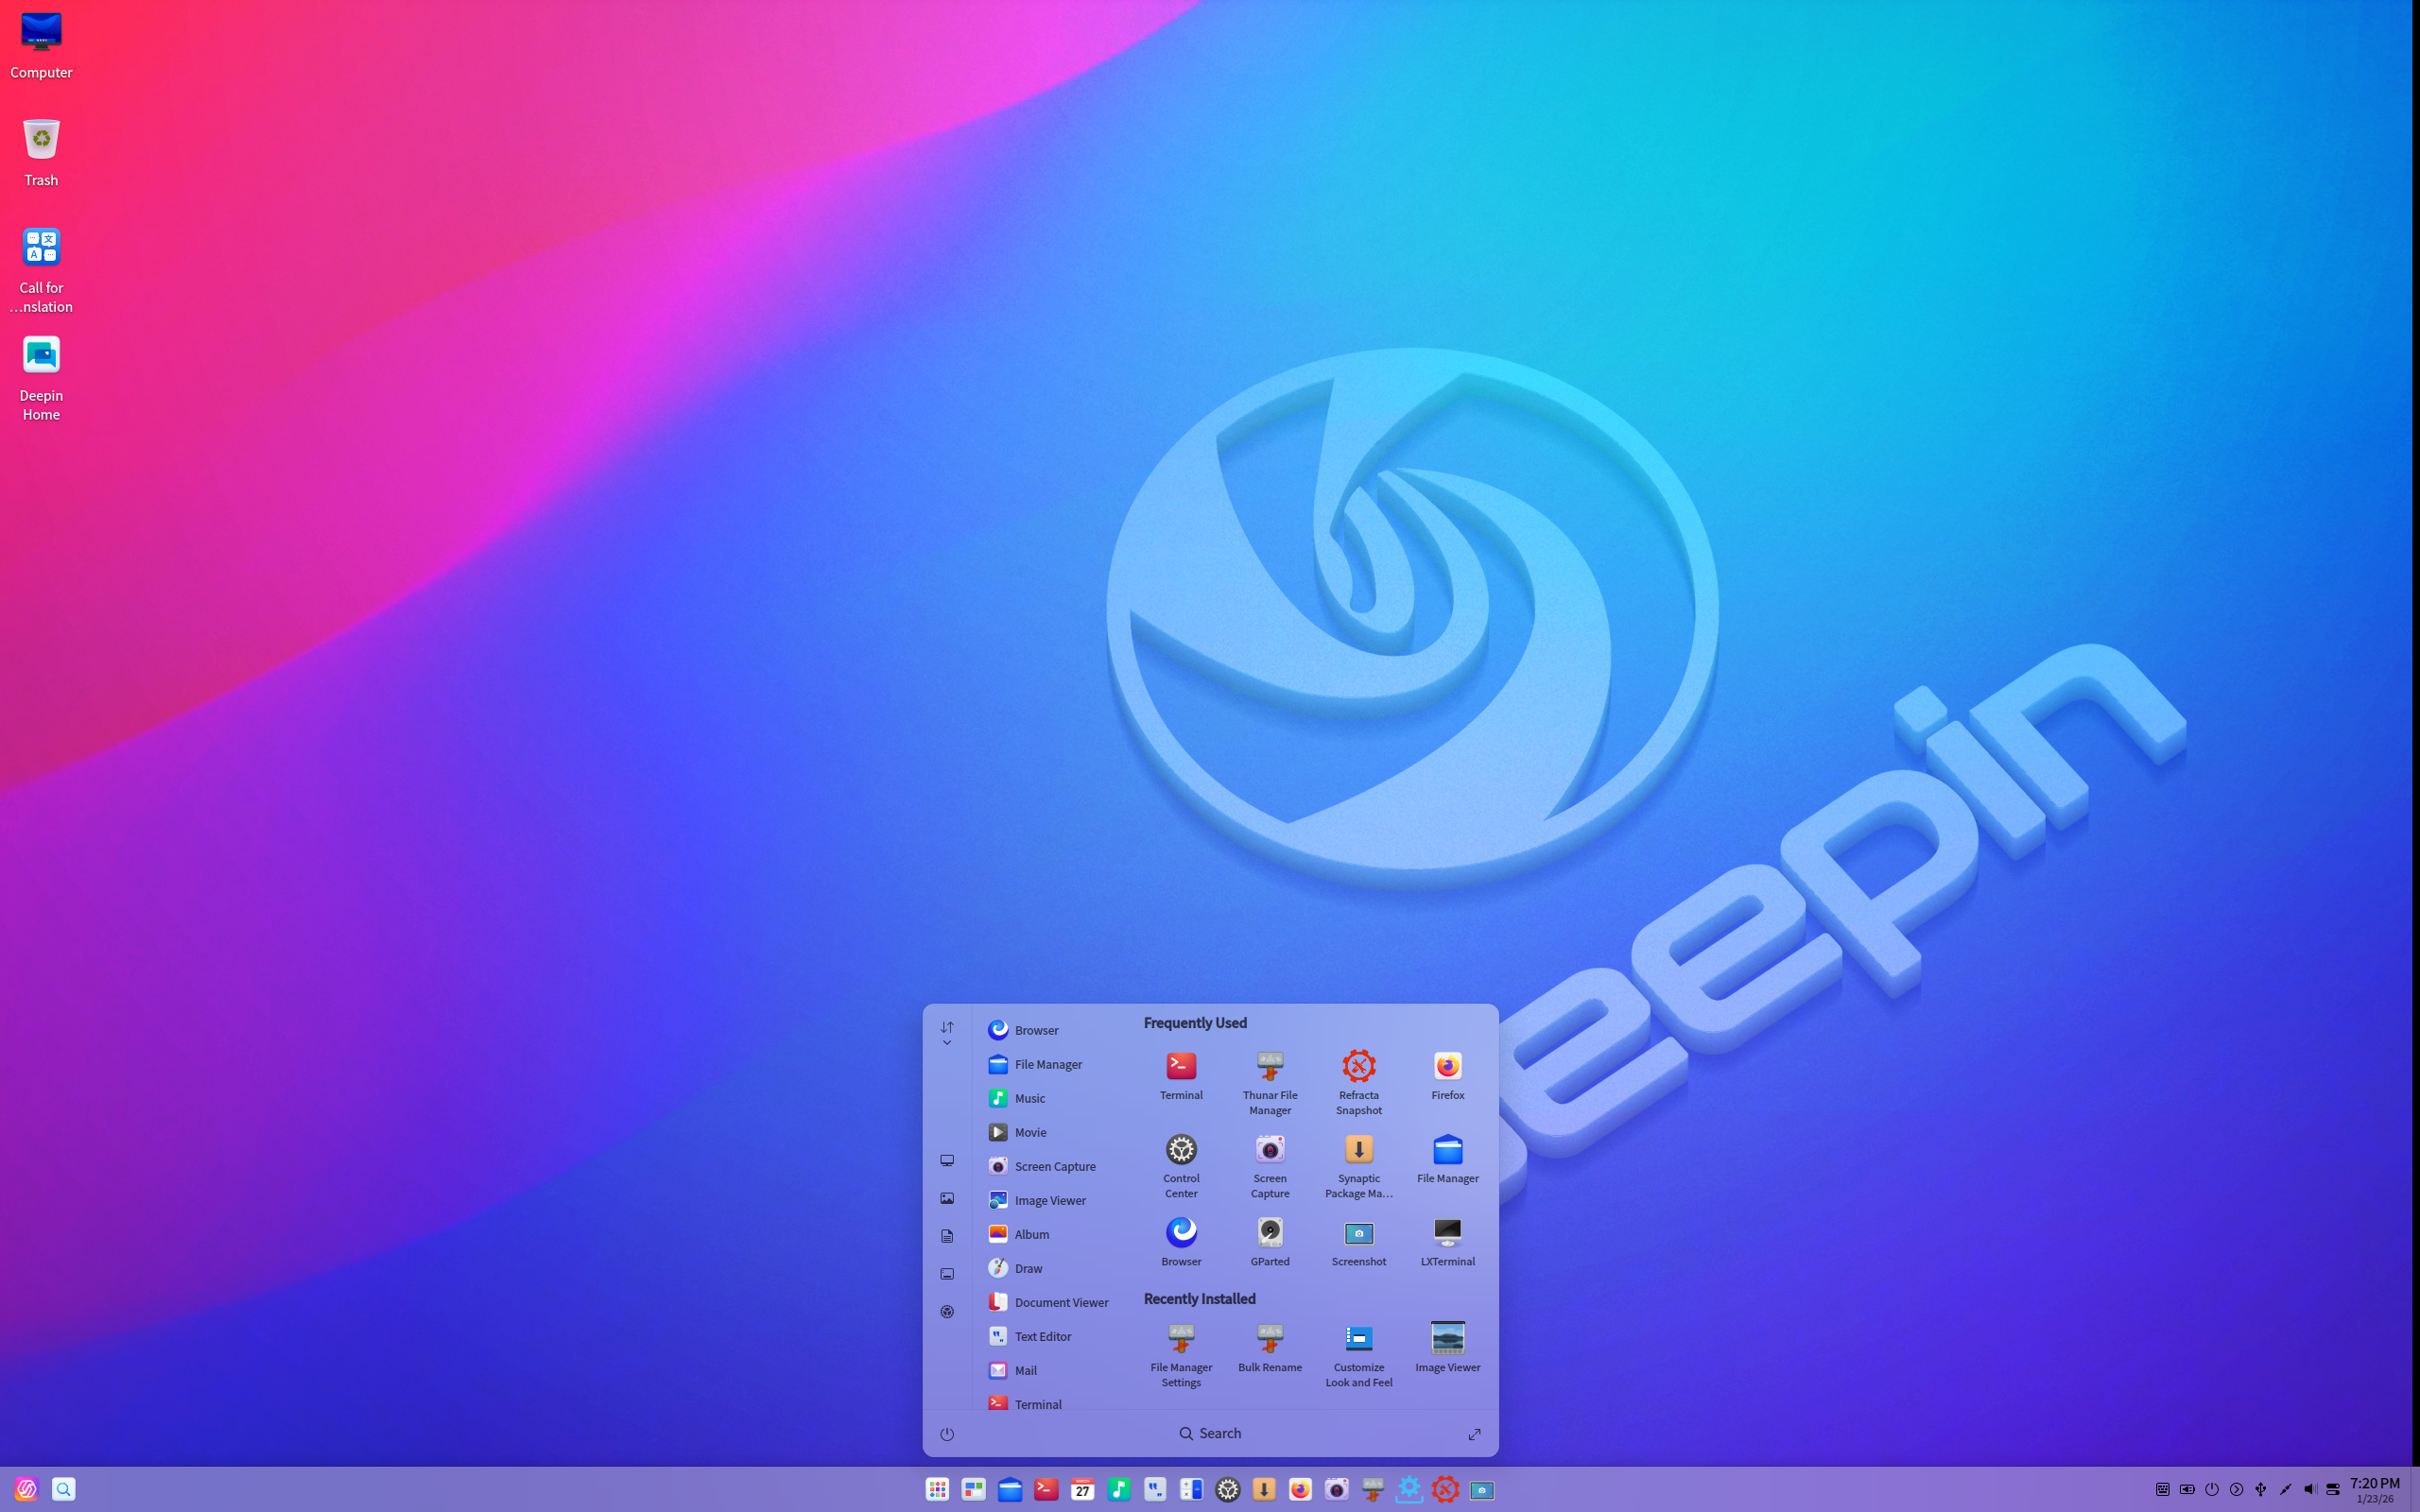Open the Calculator icon in the dock
The height and width of the screenshot is (1512, 2420).
[1191, 1489]
